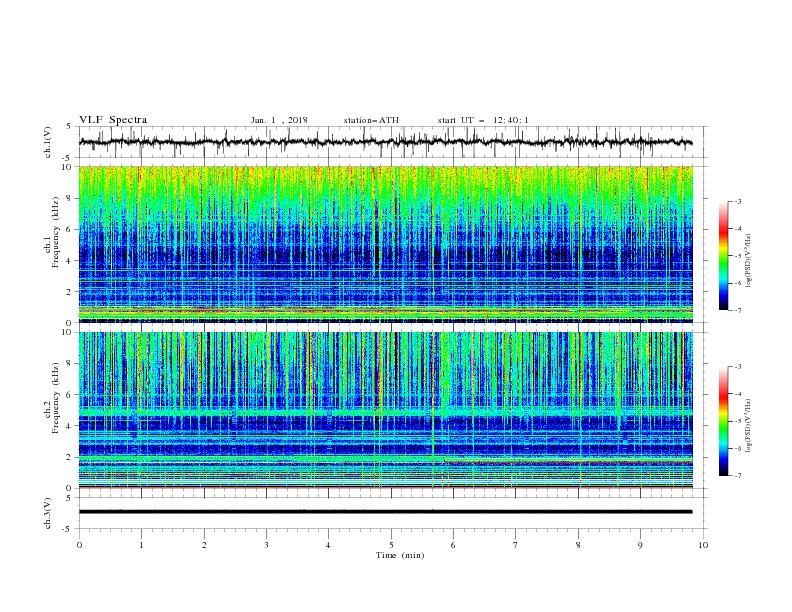Image resolution: width=792 pixels, height=612 pixels.
Task: Click the "4" tick on the time axis
Action: coord(328,545)
